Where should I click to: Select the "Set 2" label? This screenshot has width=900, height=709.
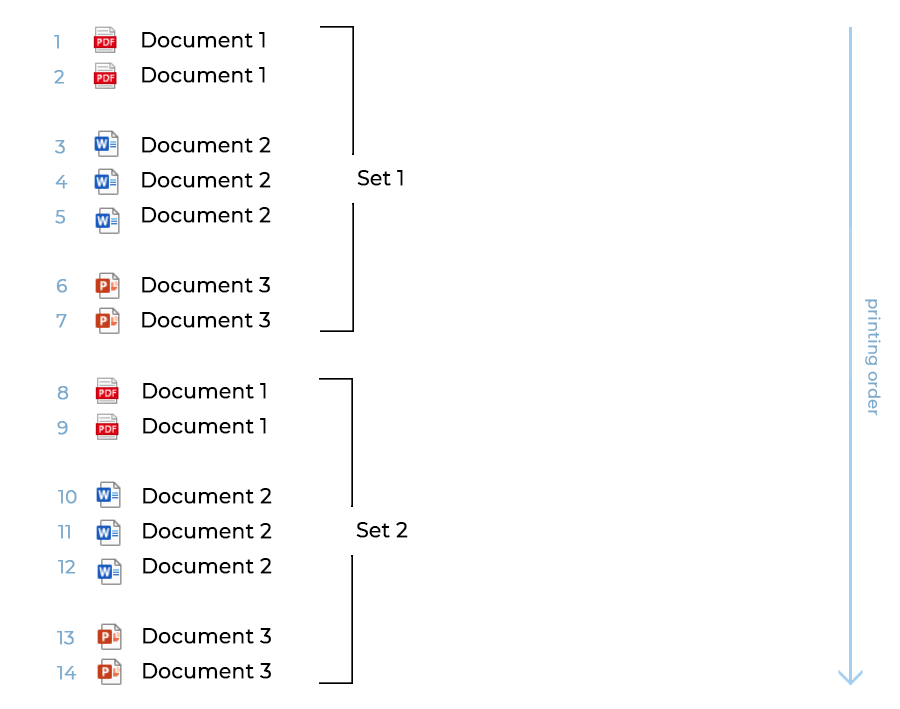coord(381,530)
